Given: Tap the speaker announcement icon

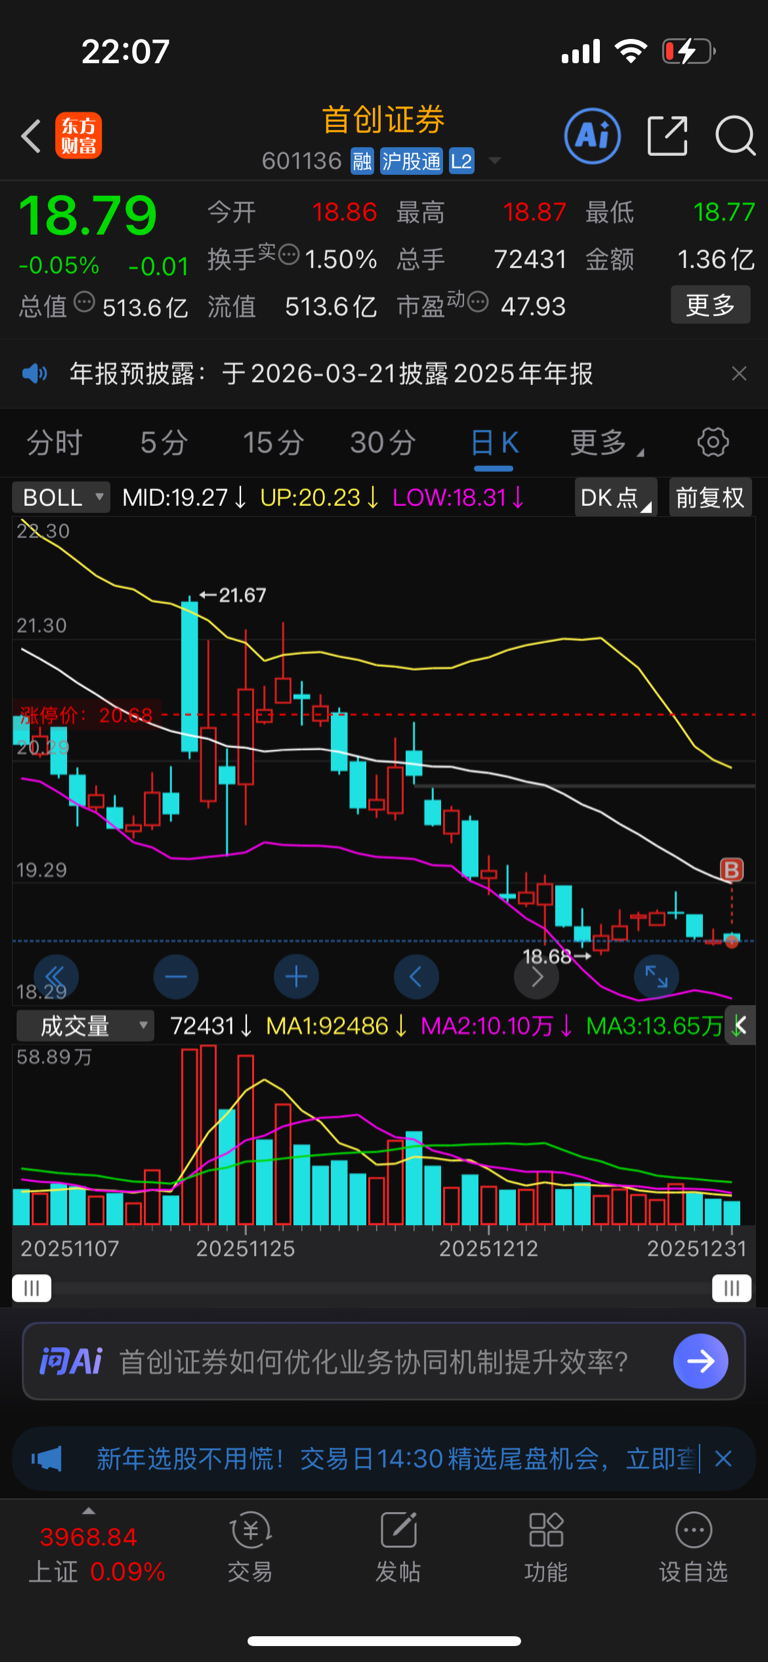Looking at the screenshot, I should pos(35,374).
